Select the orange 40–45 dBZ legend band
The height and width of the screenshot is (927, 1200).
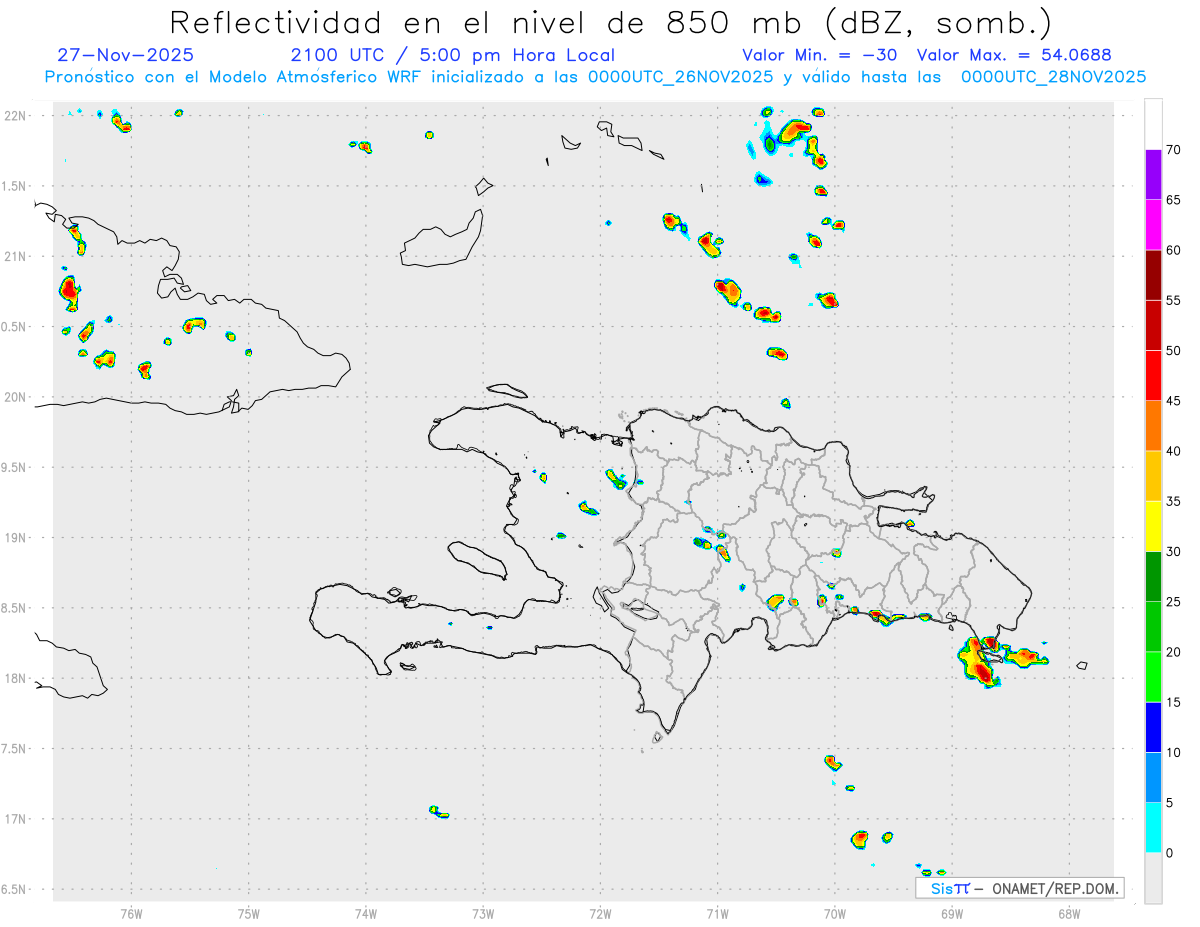click(x=1153, y=426)
